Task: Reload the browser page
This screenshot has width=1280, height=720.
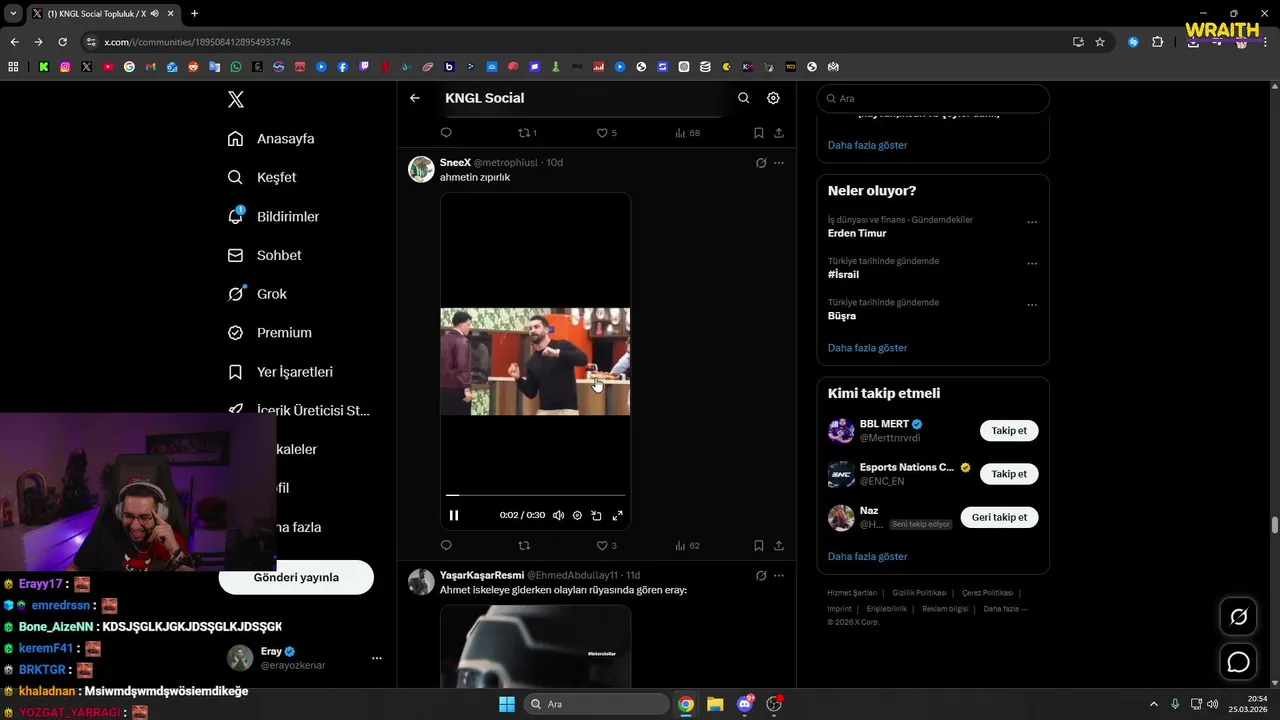Action: point(62,42)
